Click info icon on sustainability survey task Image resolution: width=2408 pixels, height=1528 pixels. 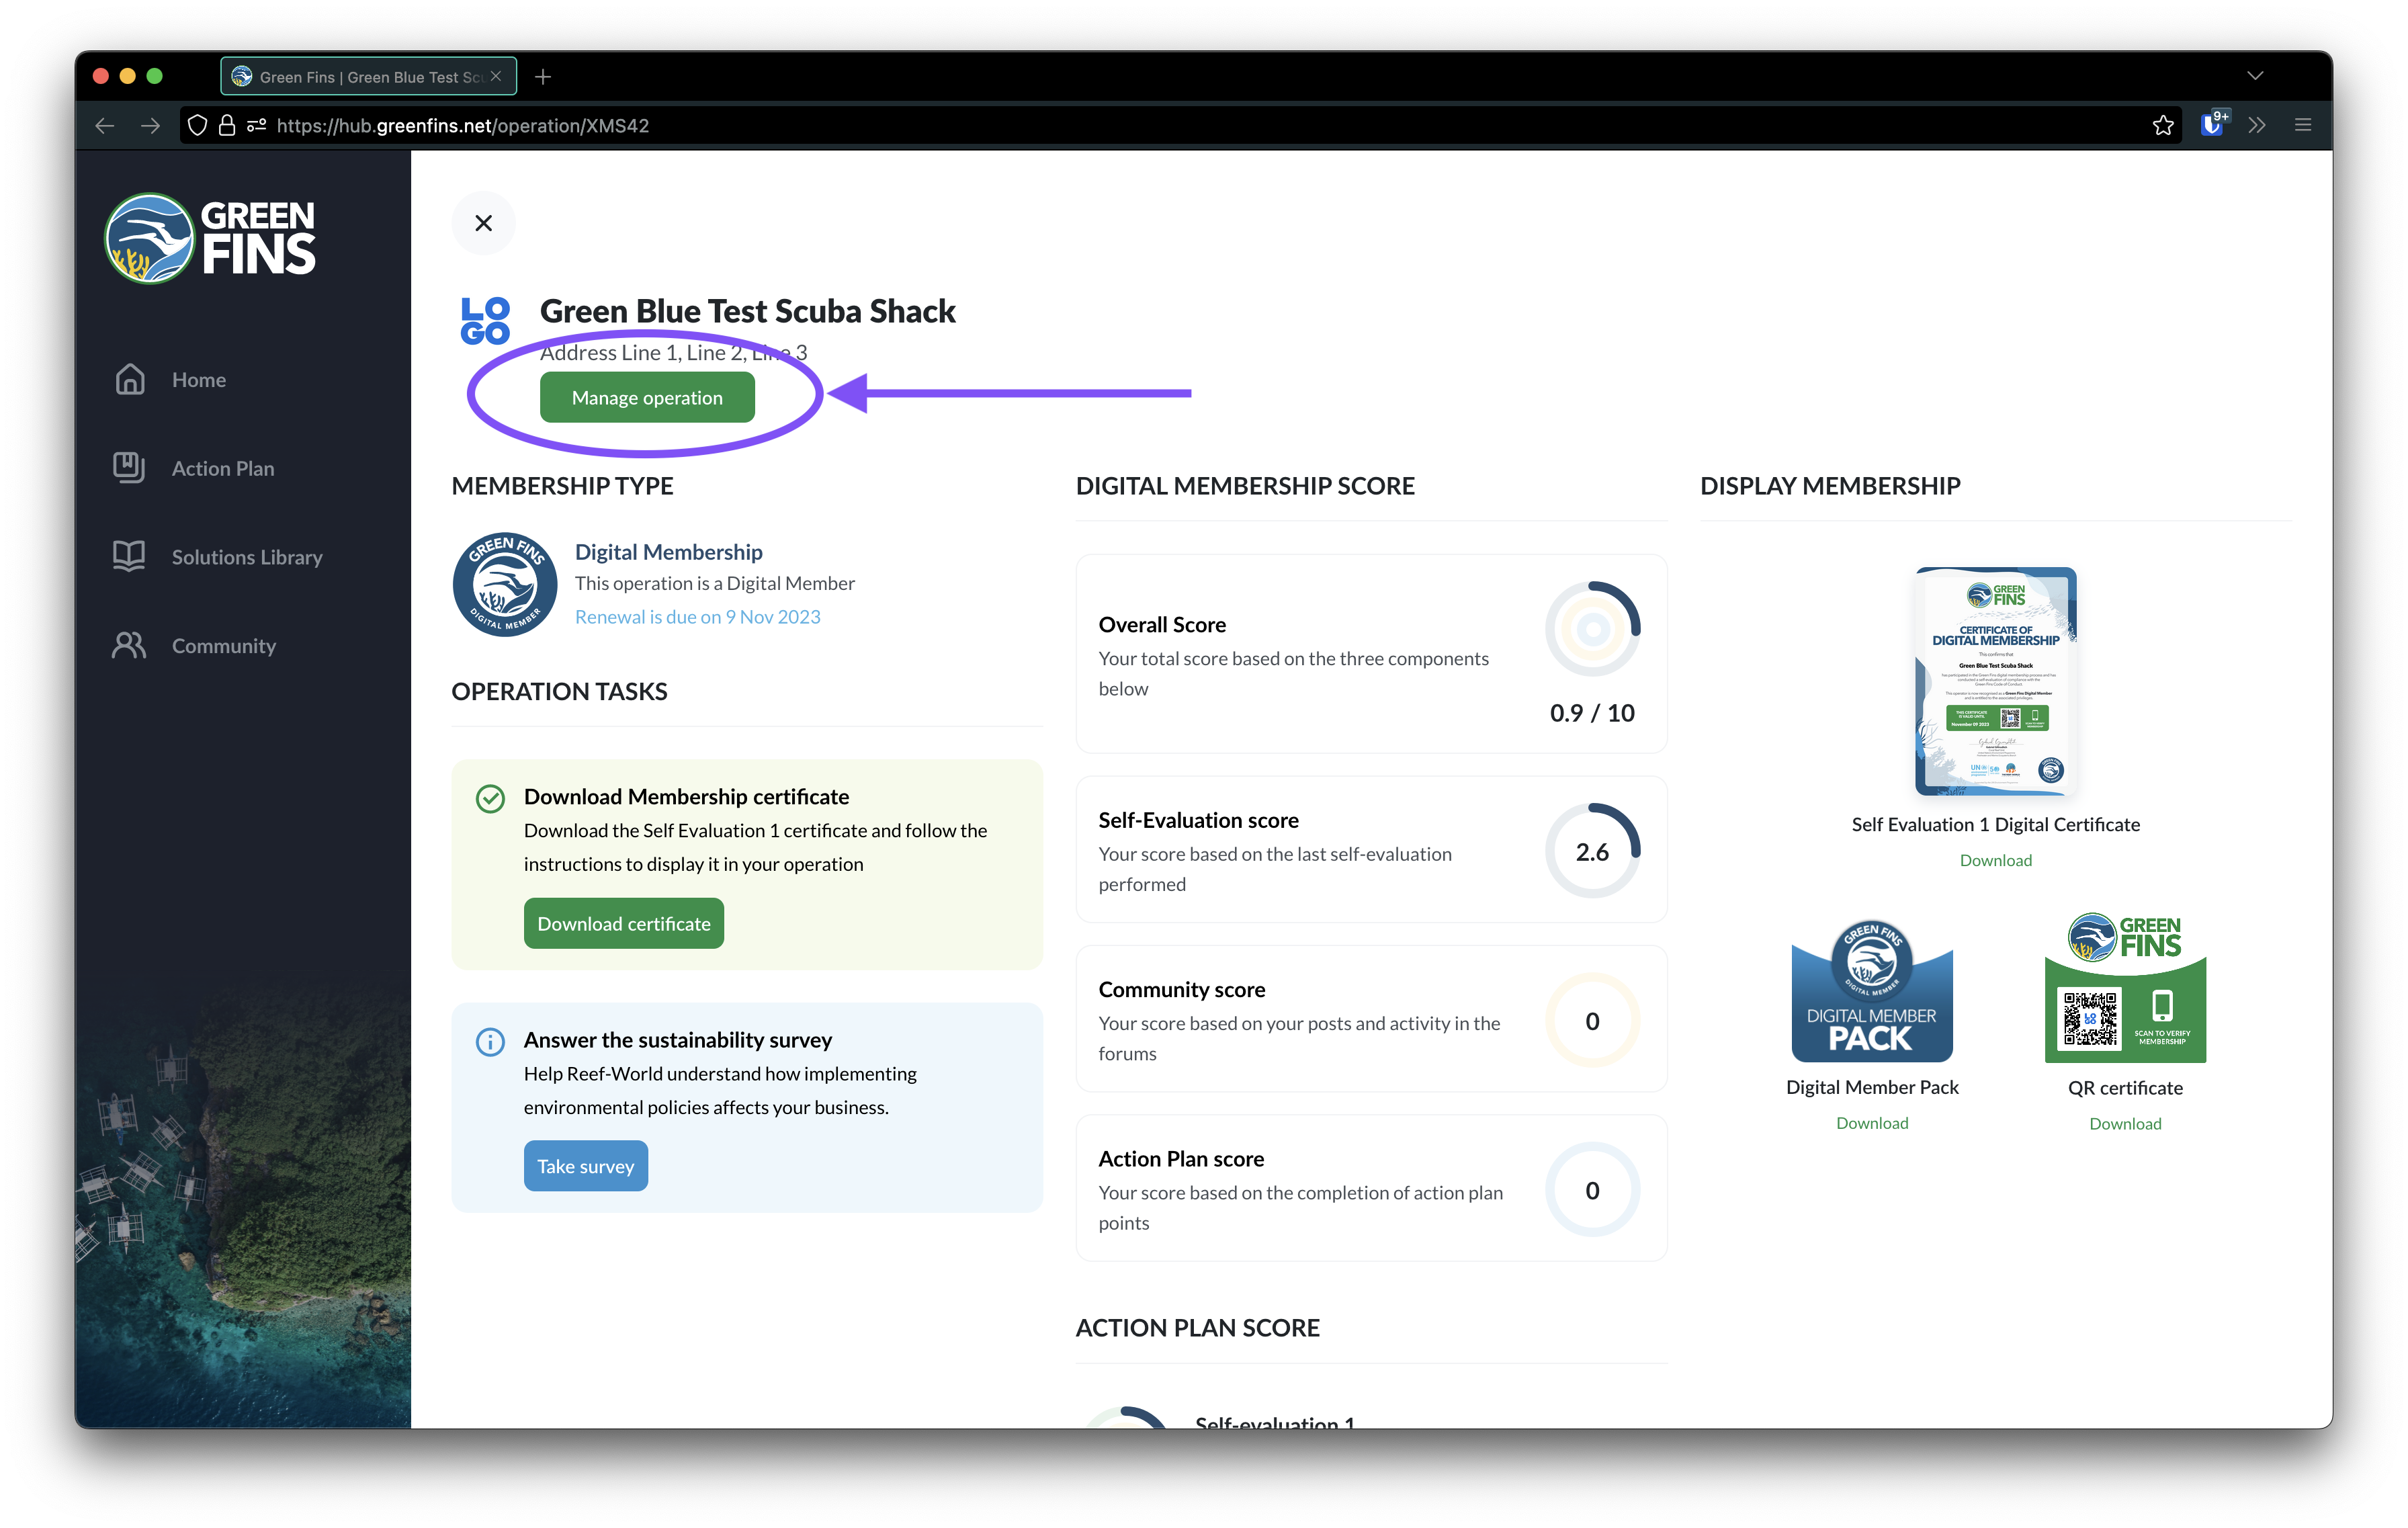490,1042
